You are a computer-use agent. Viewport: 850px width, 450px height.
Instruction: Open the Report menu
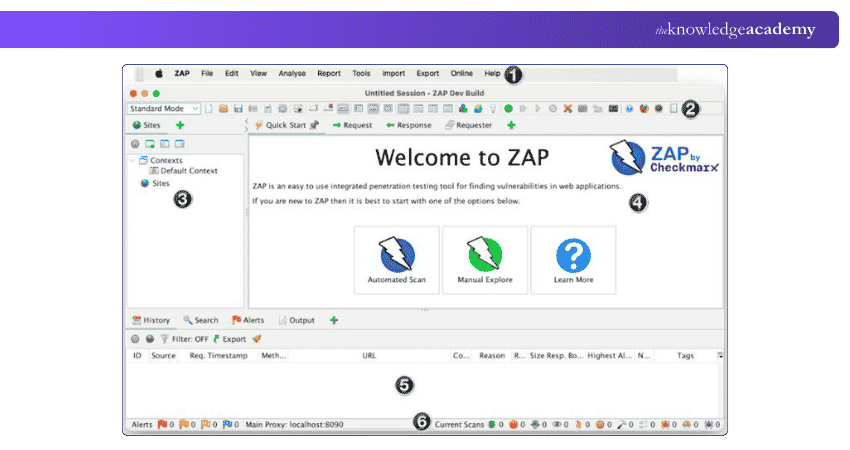pyautogui.click(x=329, y=73)
